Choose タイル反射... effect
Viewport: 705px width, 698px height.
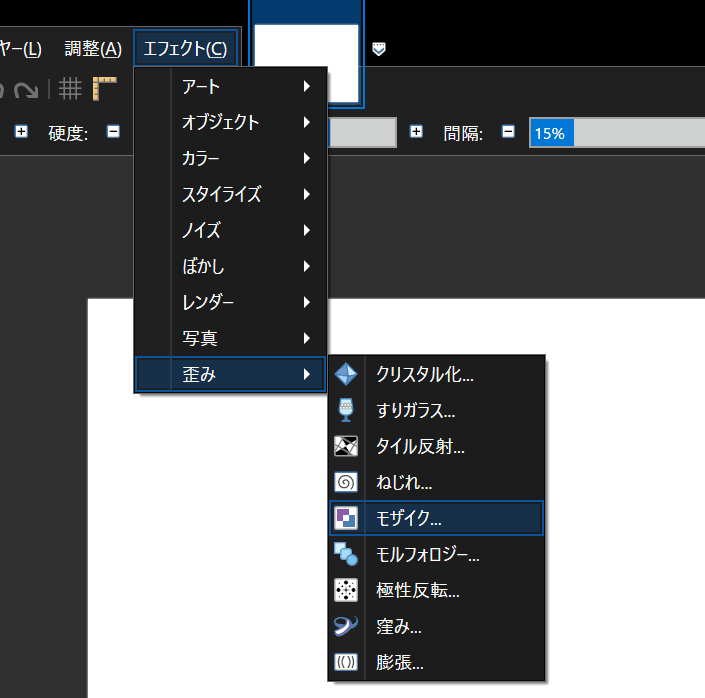(436, 446)
